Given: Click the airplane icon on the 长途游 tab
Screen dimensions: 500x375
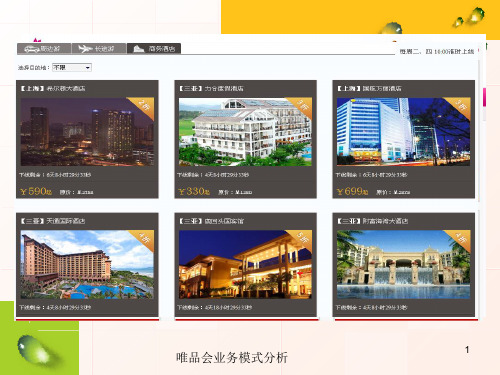Looking at the screenshot, I should coord(85,49).
